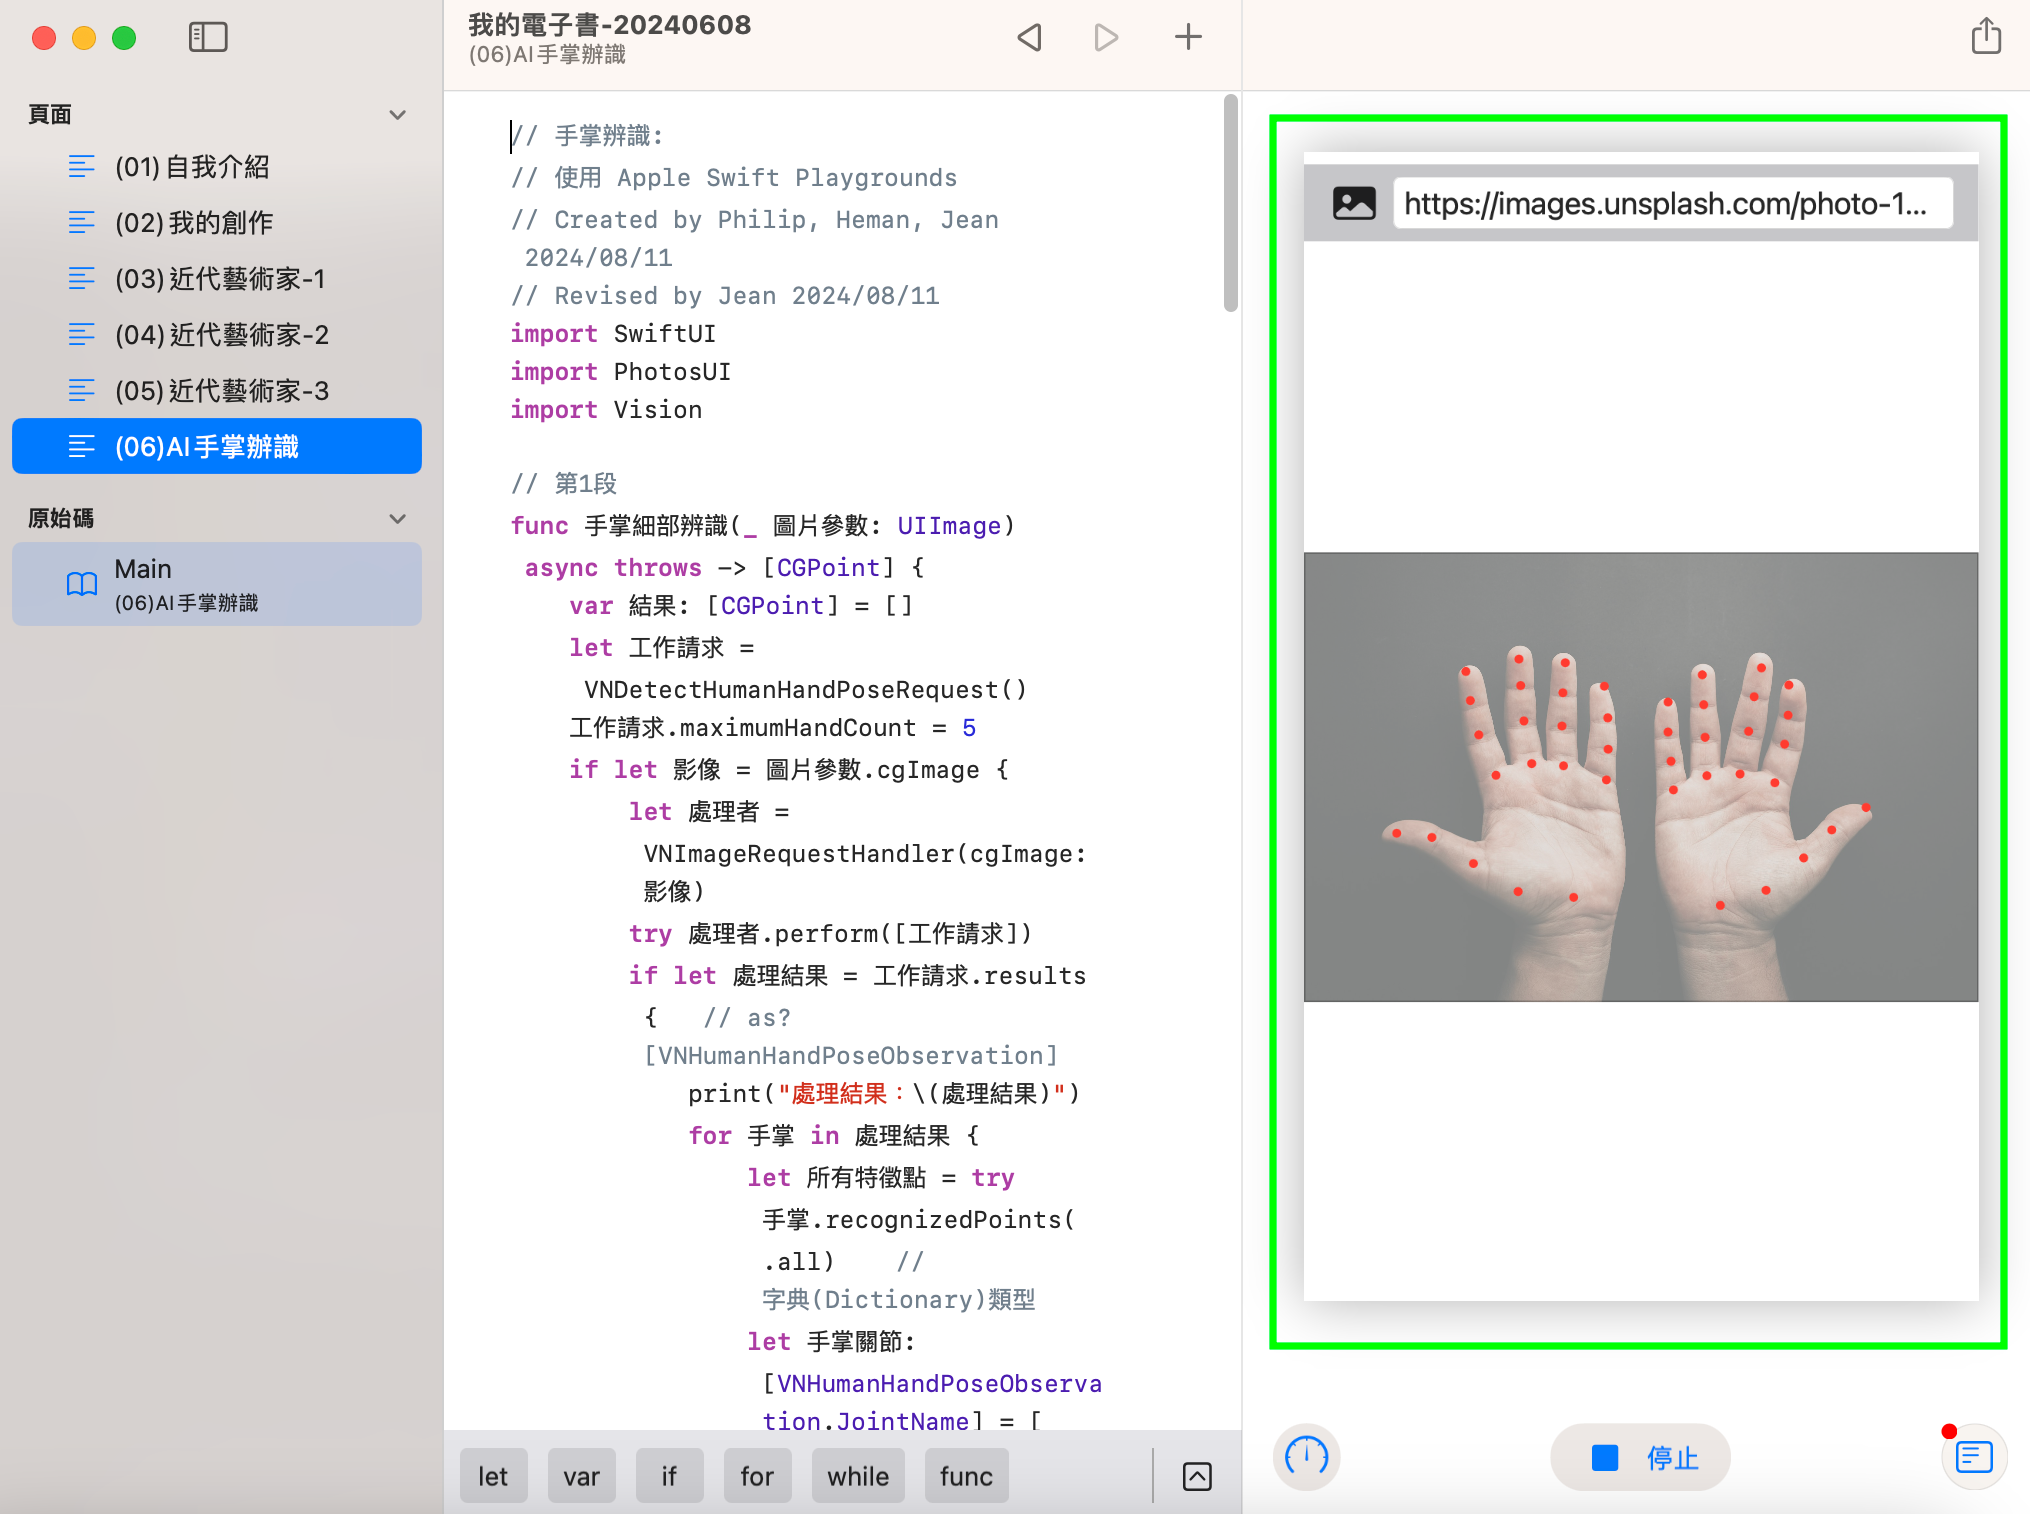Image resolution: width=2030 pixels, height=1514 pixels.
Task: Insert the 'func' keyword snippet
Action: (965, 1476)
